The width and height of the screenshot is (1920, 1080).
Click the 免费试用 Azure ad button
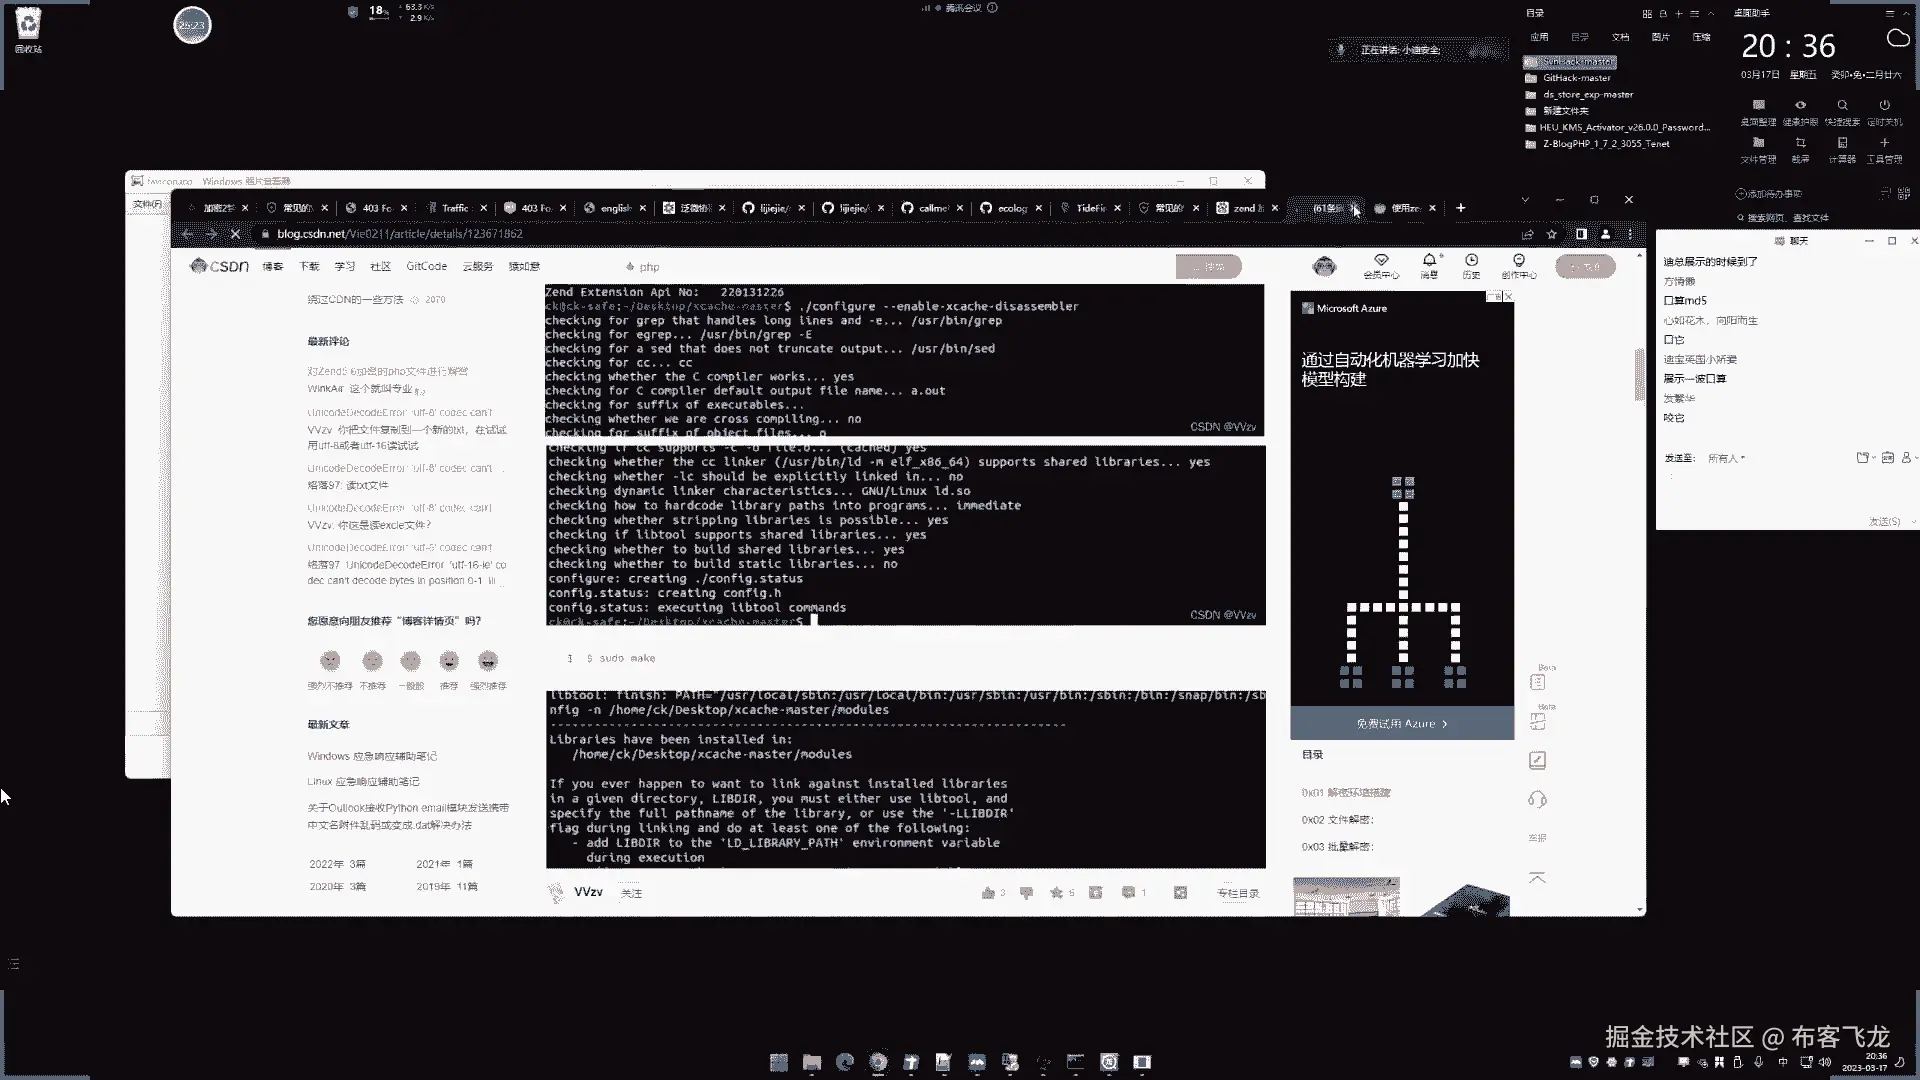click(x=1401, y=723)
